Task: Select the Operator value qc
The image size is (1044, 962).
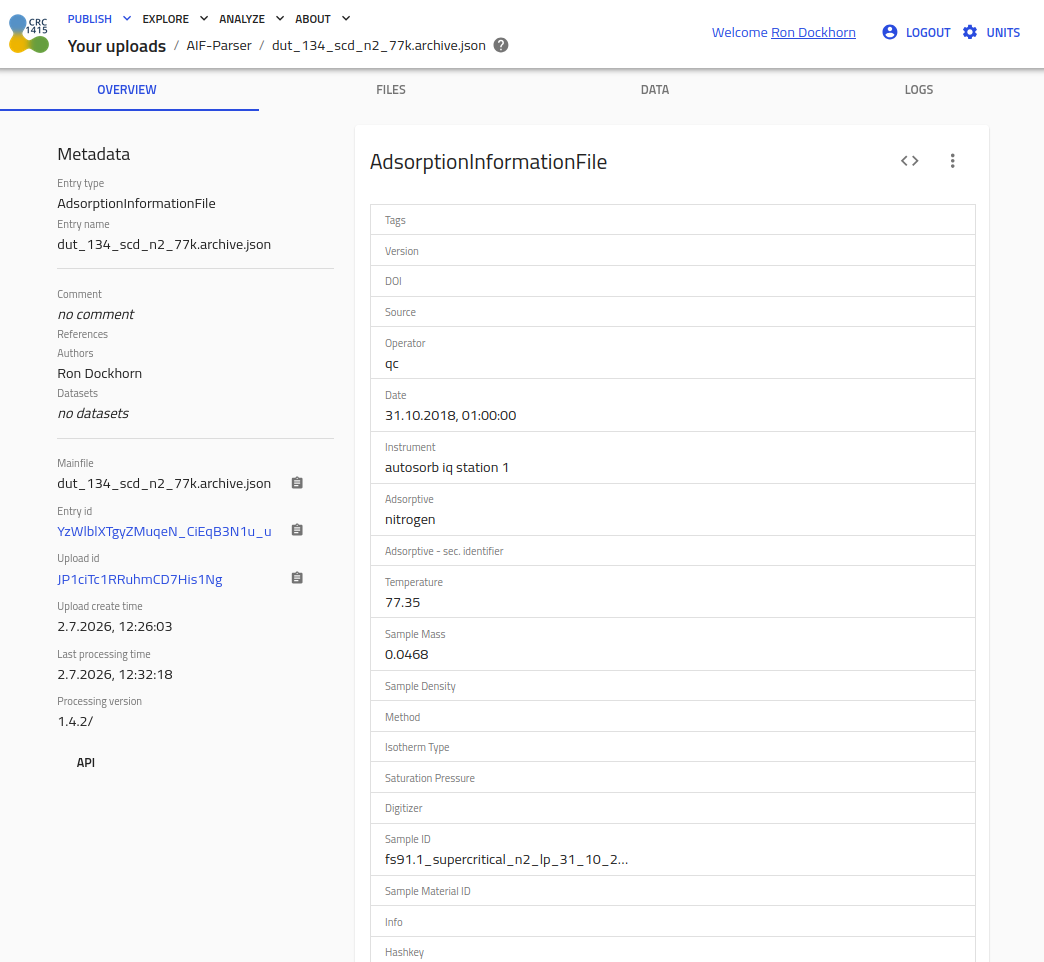Action: coord(392,364)
